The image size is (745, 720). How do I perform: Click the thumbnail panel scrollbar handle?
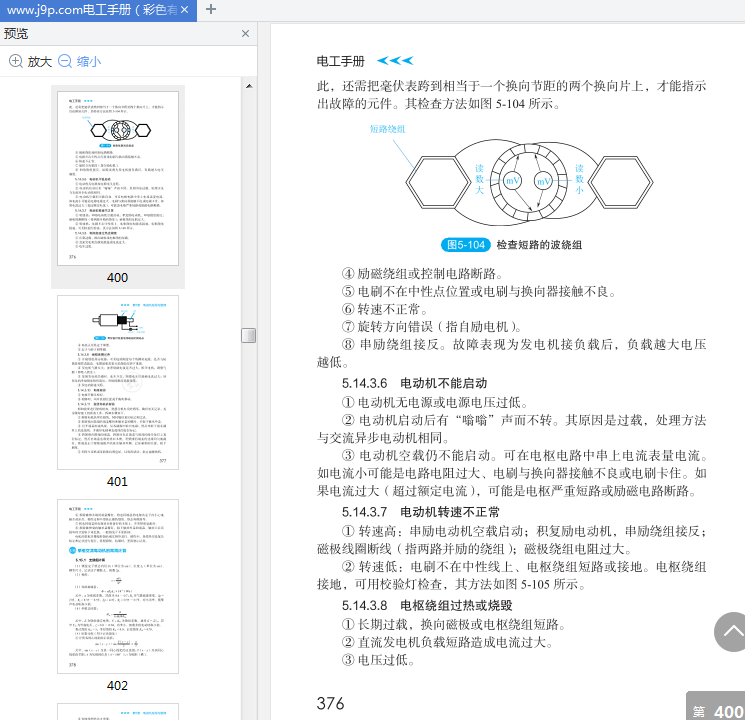(x=248, y=336)
